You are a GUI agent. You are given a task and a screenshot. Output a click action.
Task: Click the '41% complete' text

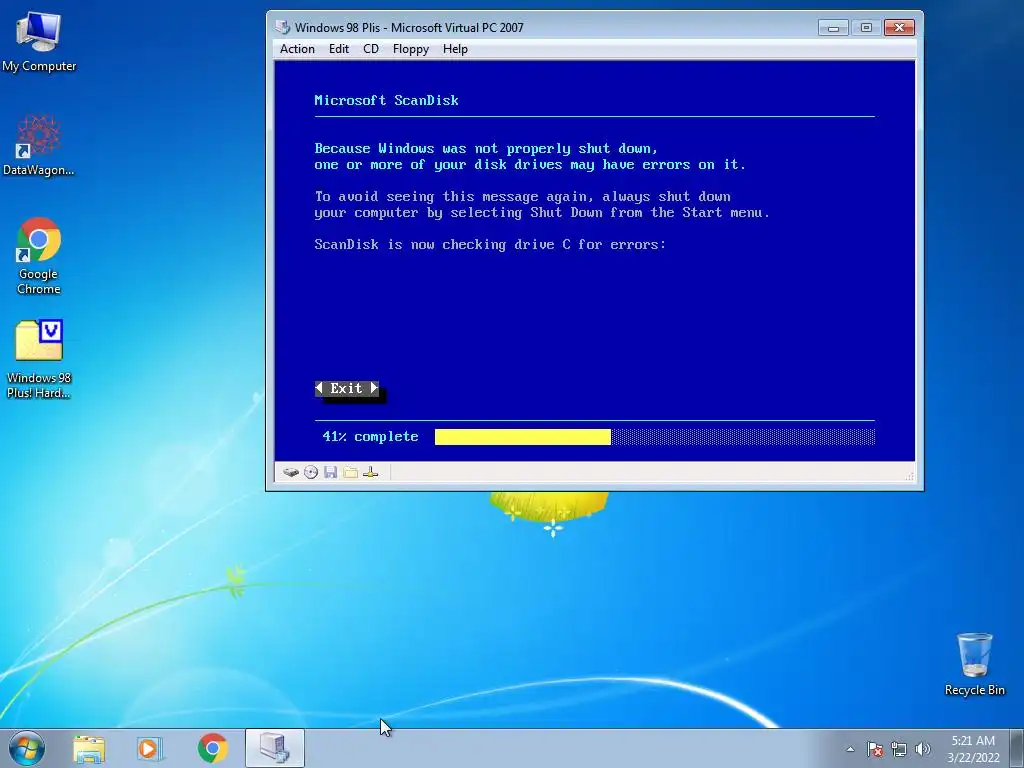pos(370,437)
